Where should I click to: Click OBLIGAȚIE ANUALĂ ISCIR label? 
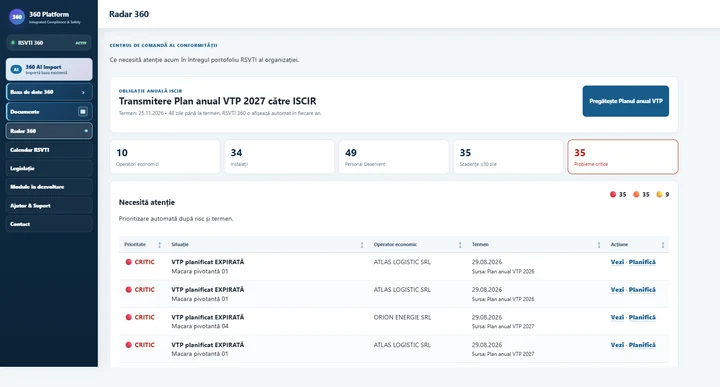pyautogui.click(x=150, y=91)
